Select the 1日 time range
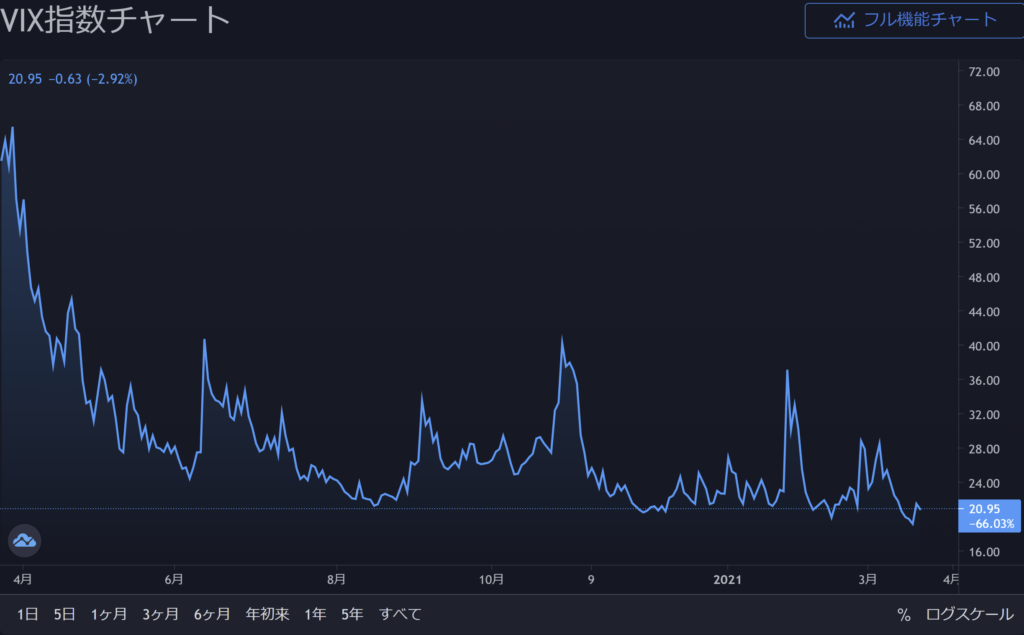1024x635 pixels. 28,614
